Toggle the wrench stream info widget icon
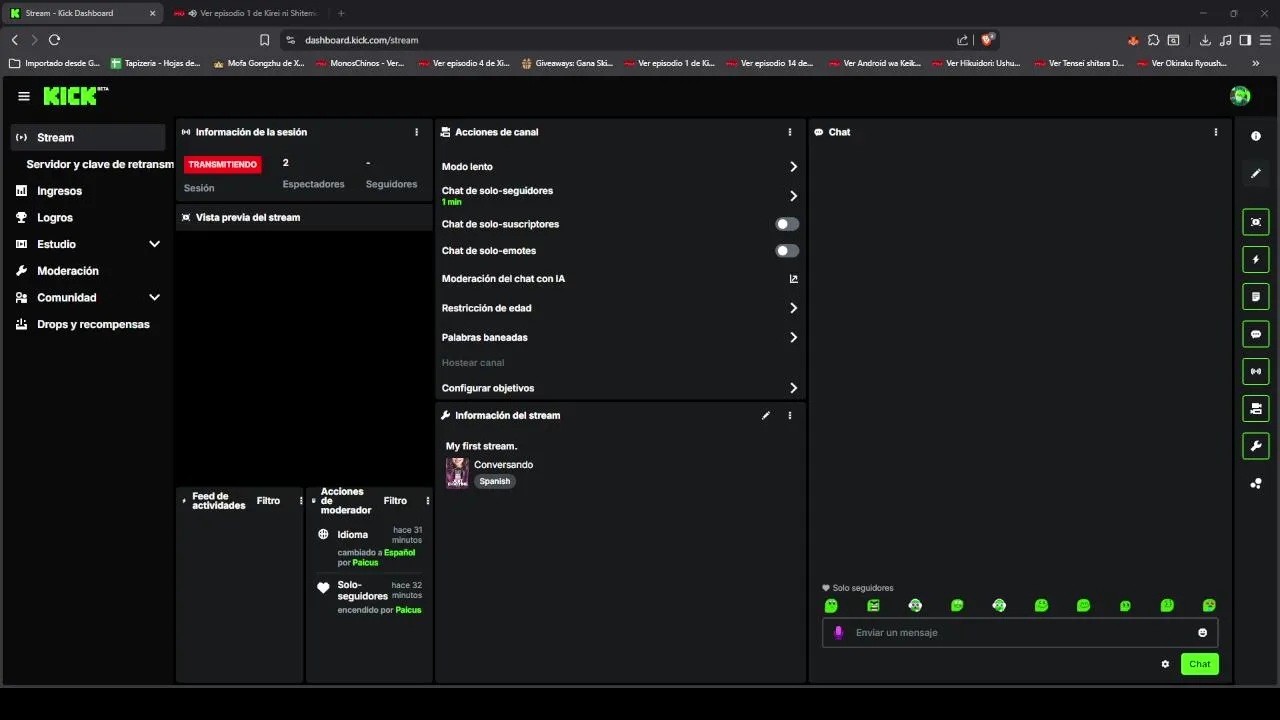Screen dimensions: 1280x720 pos(1256,445)
